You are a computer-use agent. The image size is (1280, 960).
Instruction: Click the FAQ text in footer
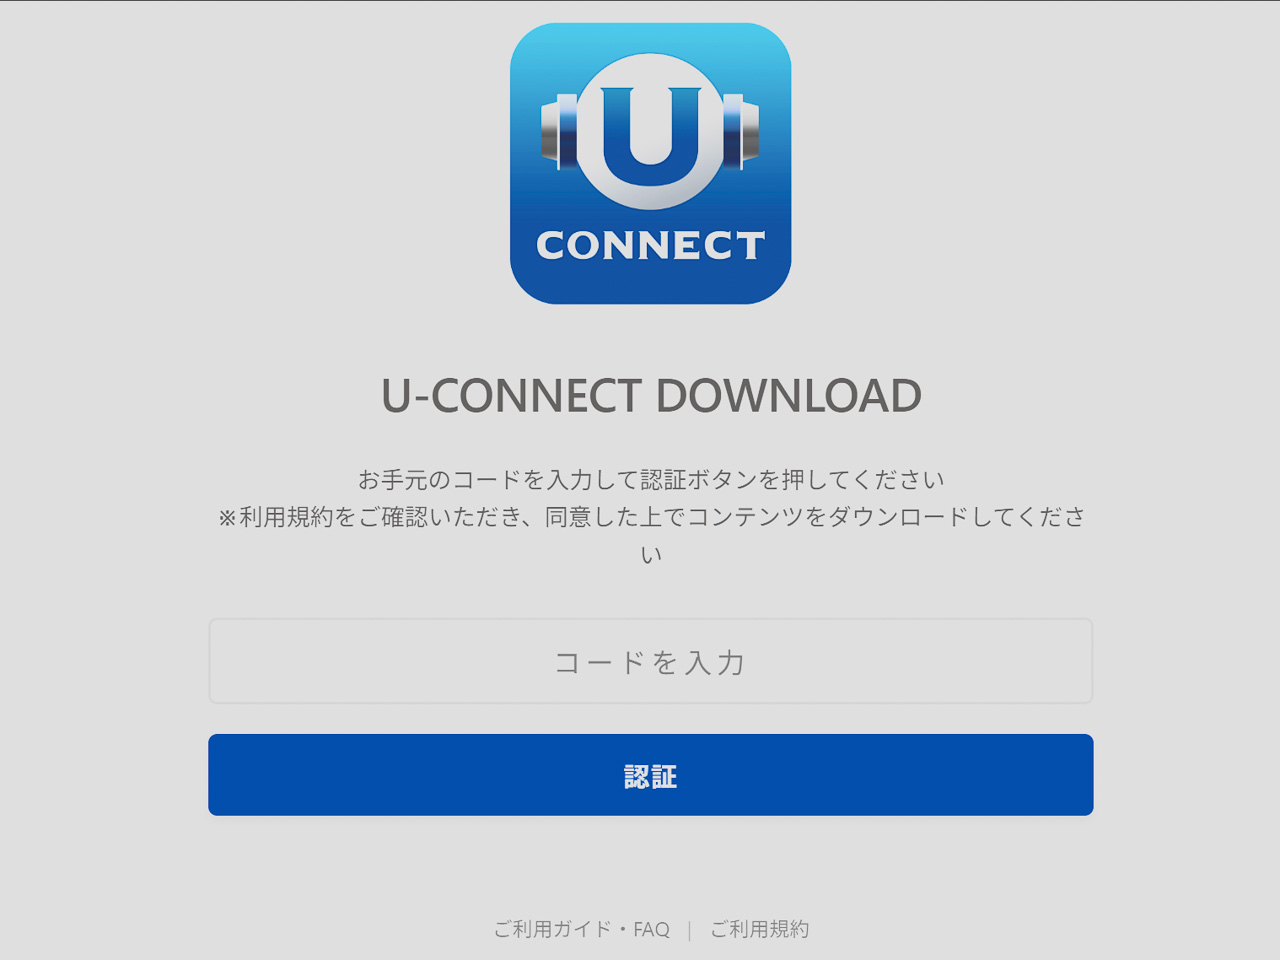click(x=651, y=930)
